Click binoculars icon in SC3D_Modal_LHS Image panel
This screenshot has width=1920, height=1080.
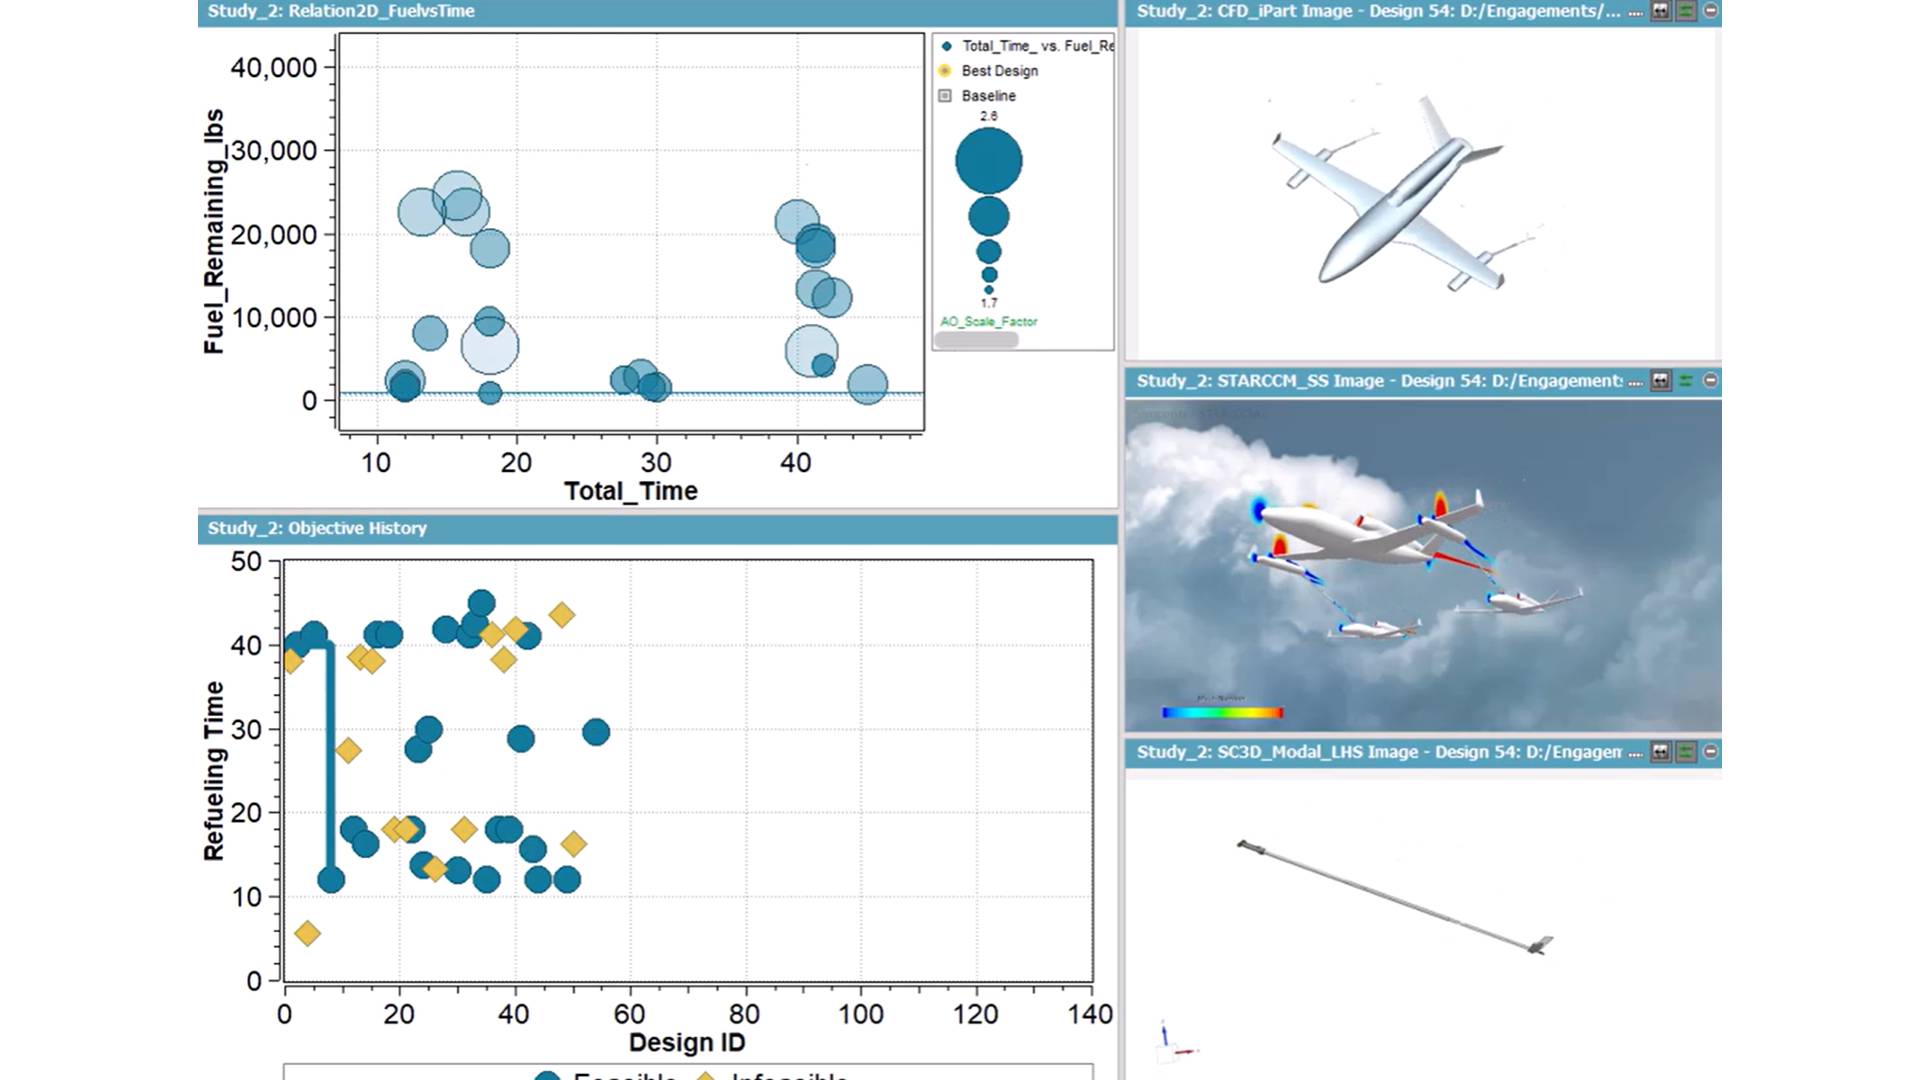[1661, 752]
